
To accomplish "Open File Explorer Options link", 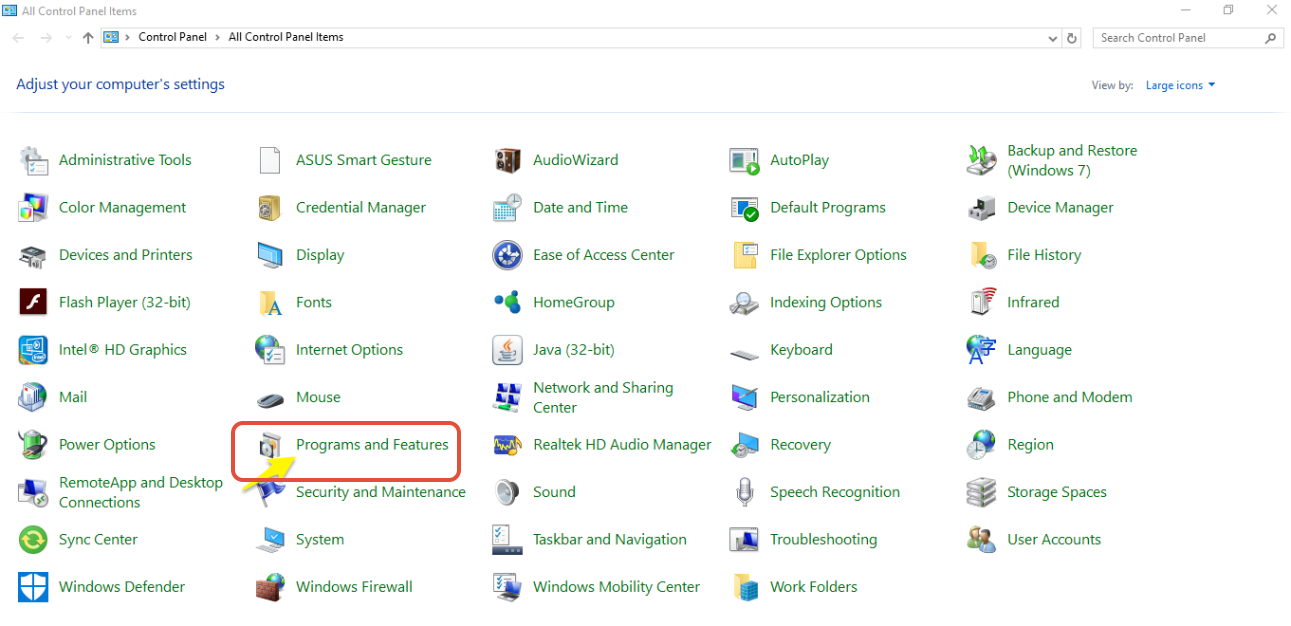I will (x=838, y=255).
